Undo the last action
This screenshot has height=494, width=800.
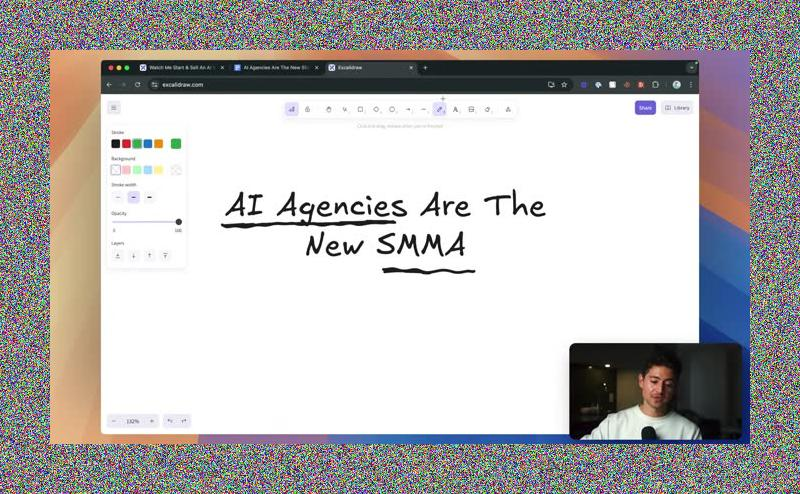coord(170,421)
